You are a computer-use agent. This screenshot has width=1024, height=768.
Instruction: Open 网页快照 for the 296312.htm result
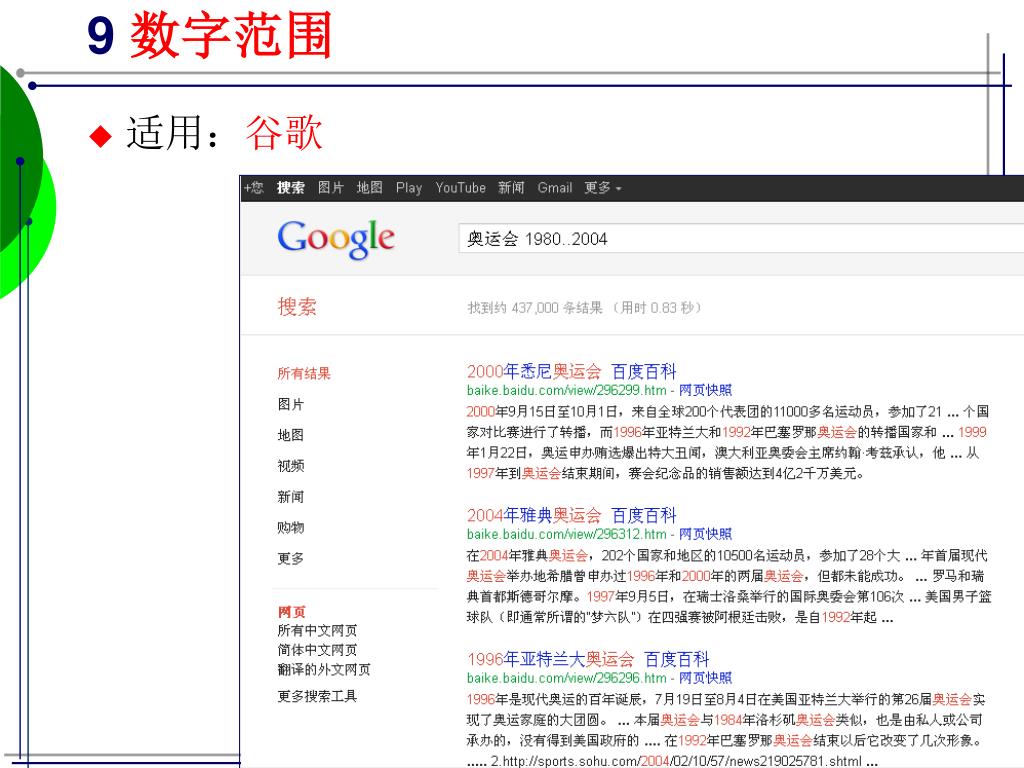(705, 534)
